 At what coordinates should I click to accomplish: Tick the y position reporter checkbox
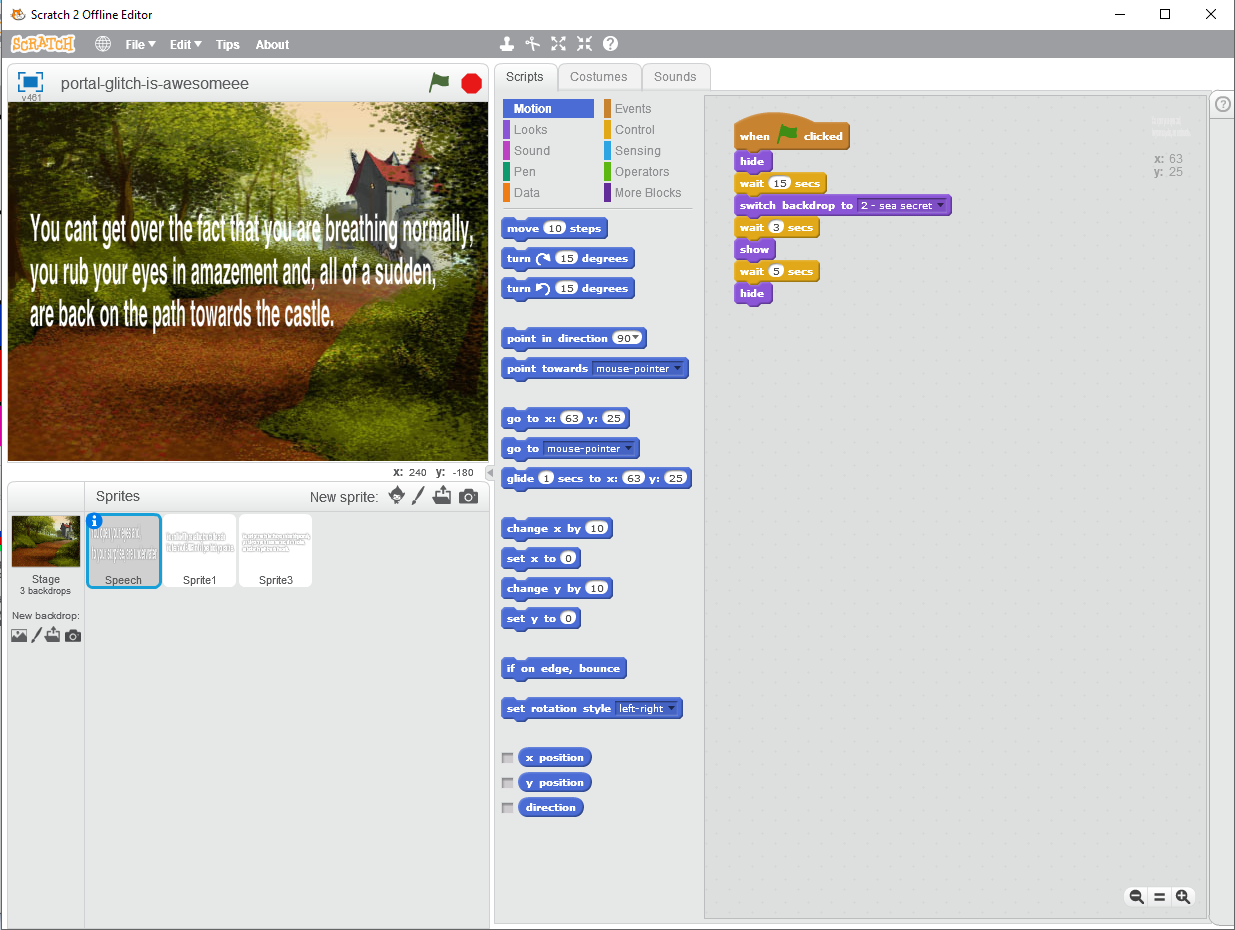[508, 783]
